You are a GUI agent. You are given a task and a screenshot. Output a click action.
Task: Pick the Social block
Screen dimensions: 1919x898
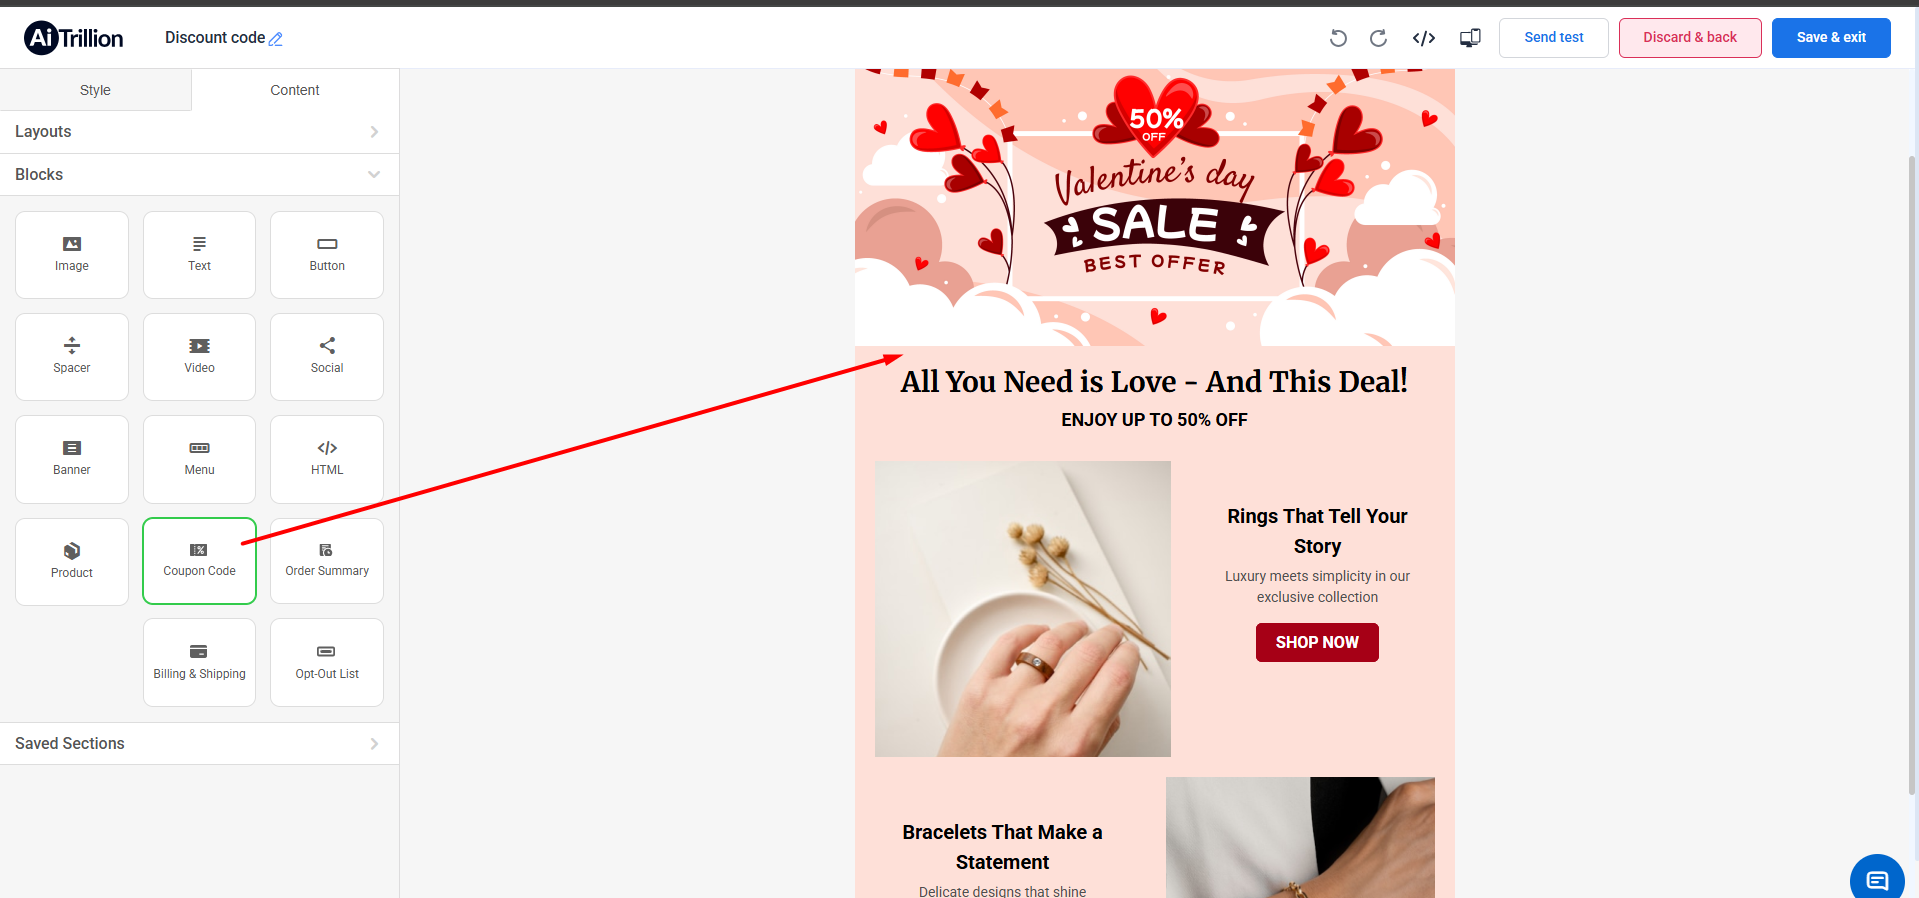pos(327,357)
